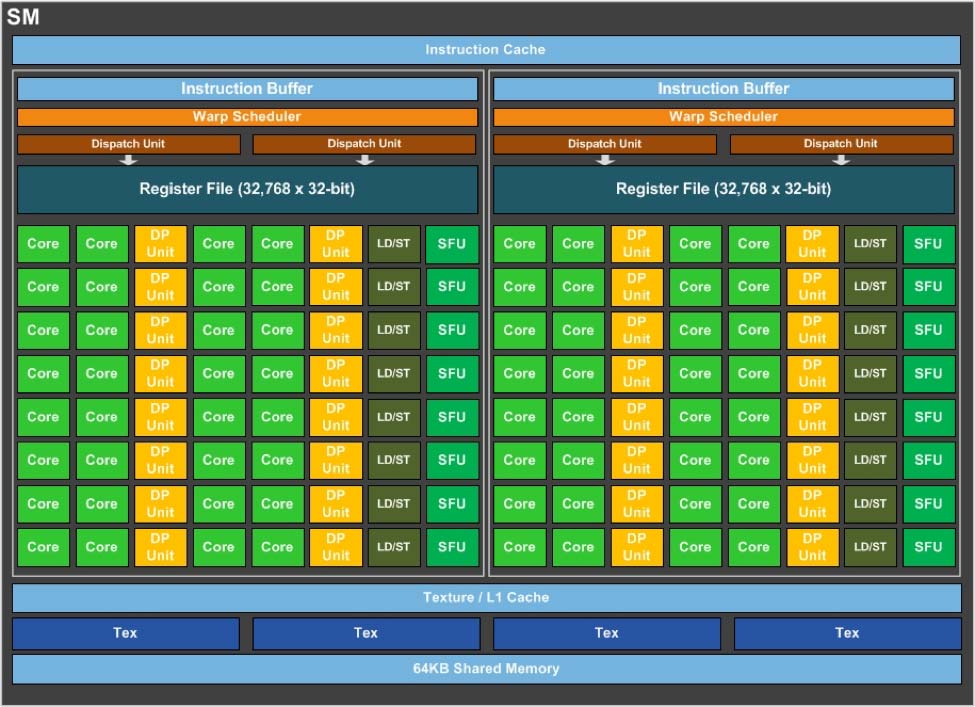Click the left Register File block
Image resolution: width=975 pixels, height=707 pixels.
(246, 189)
